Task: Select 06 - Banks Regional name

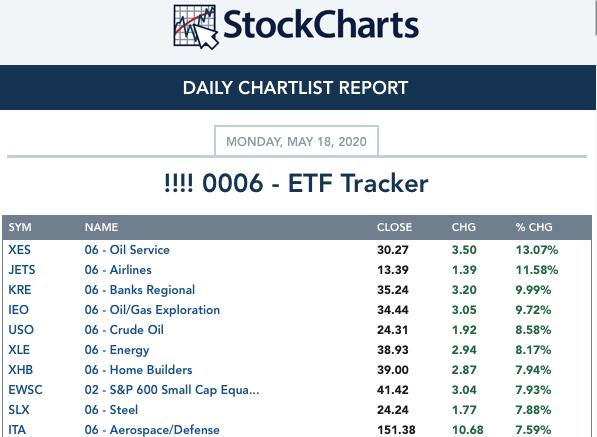Action: pos(140,290)
